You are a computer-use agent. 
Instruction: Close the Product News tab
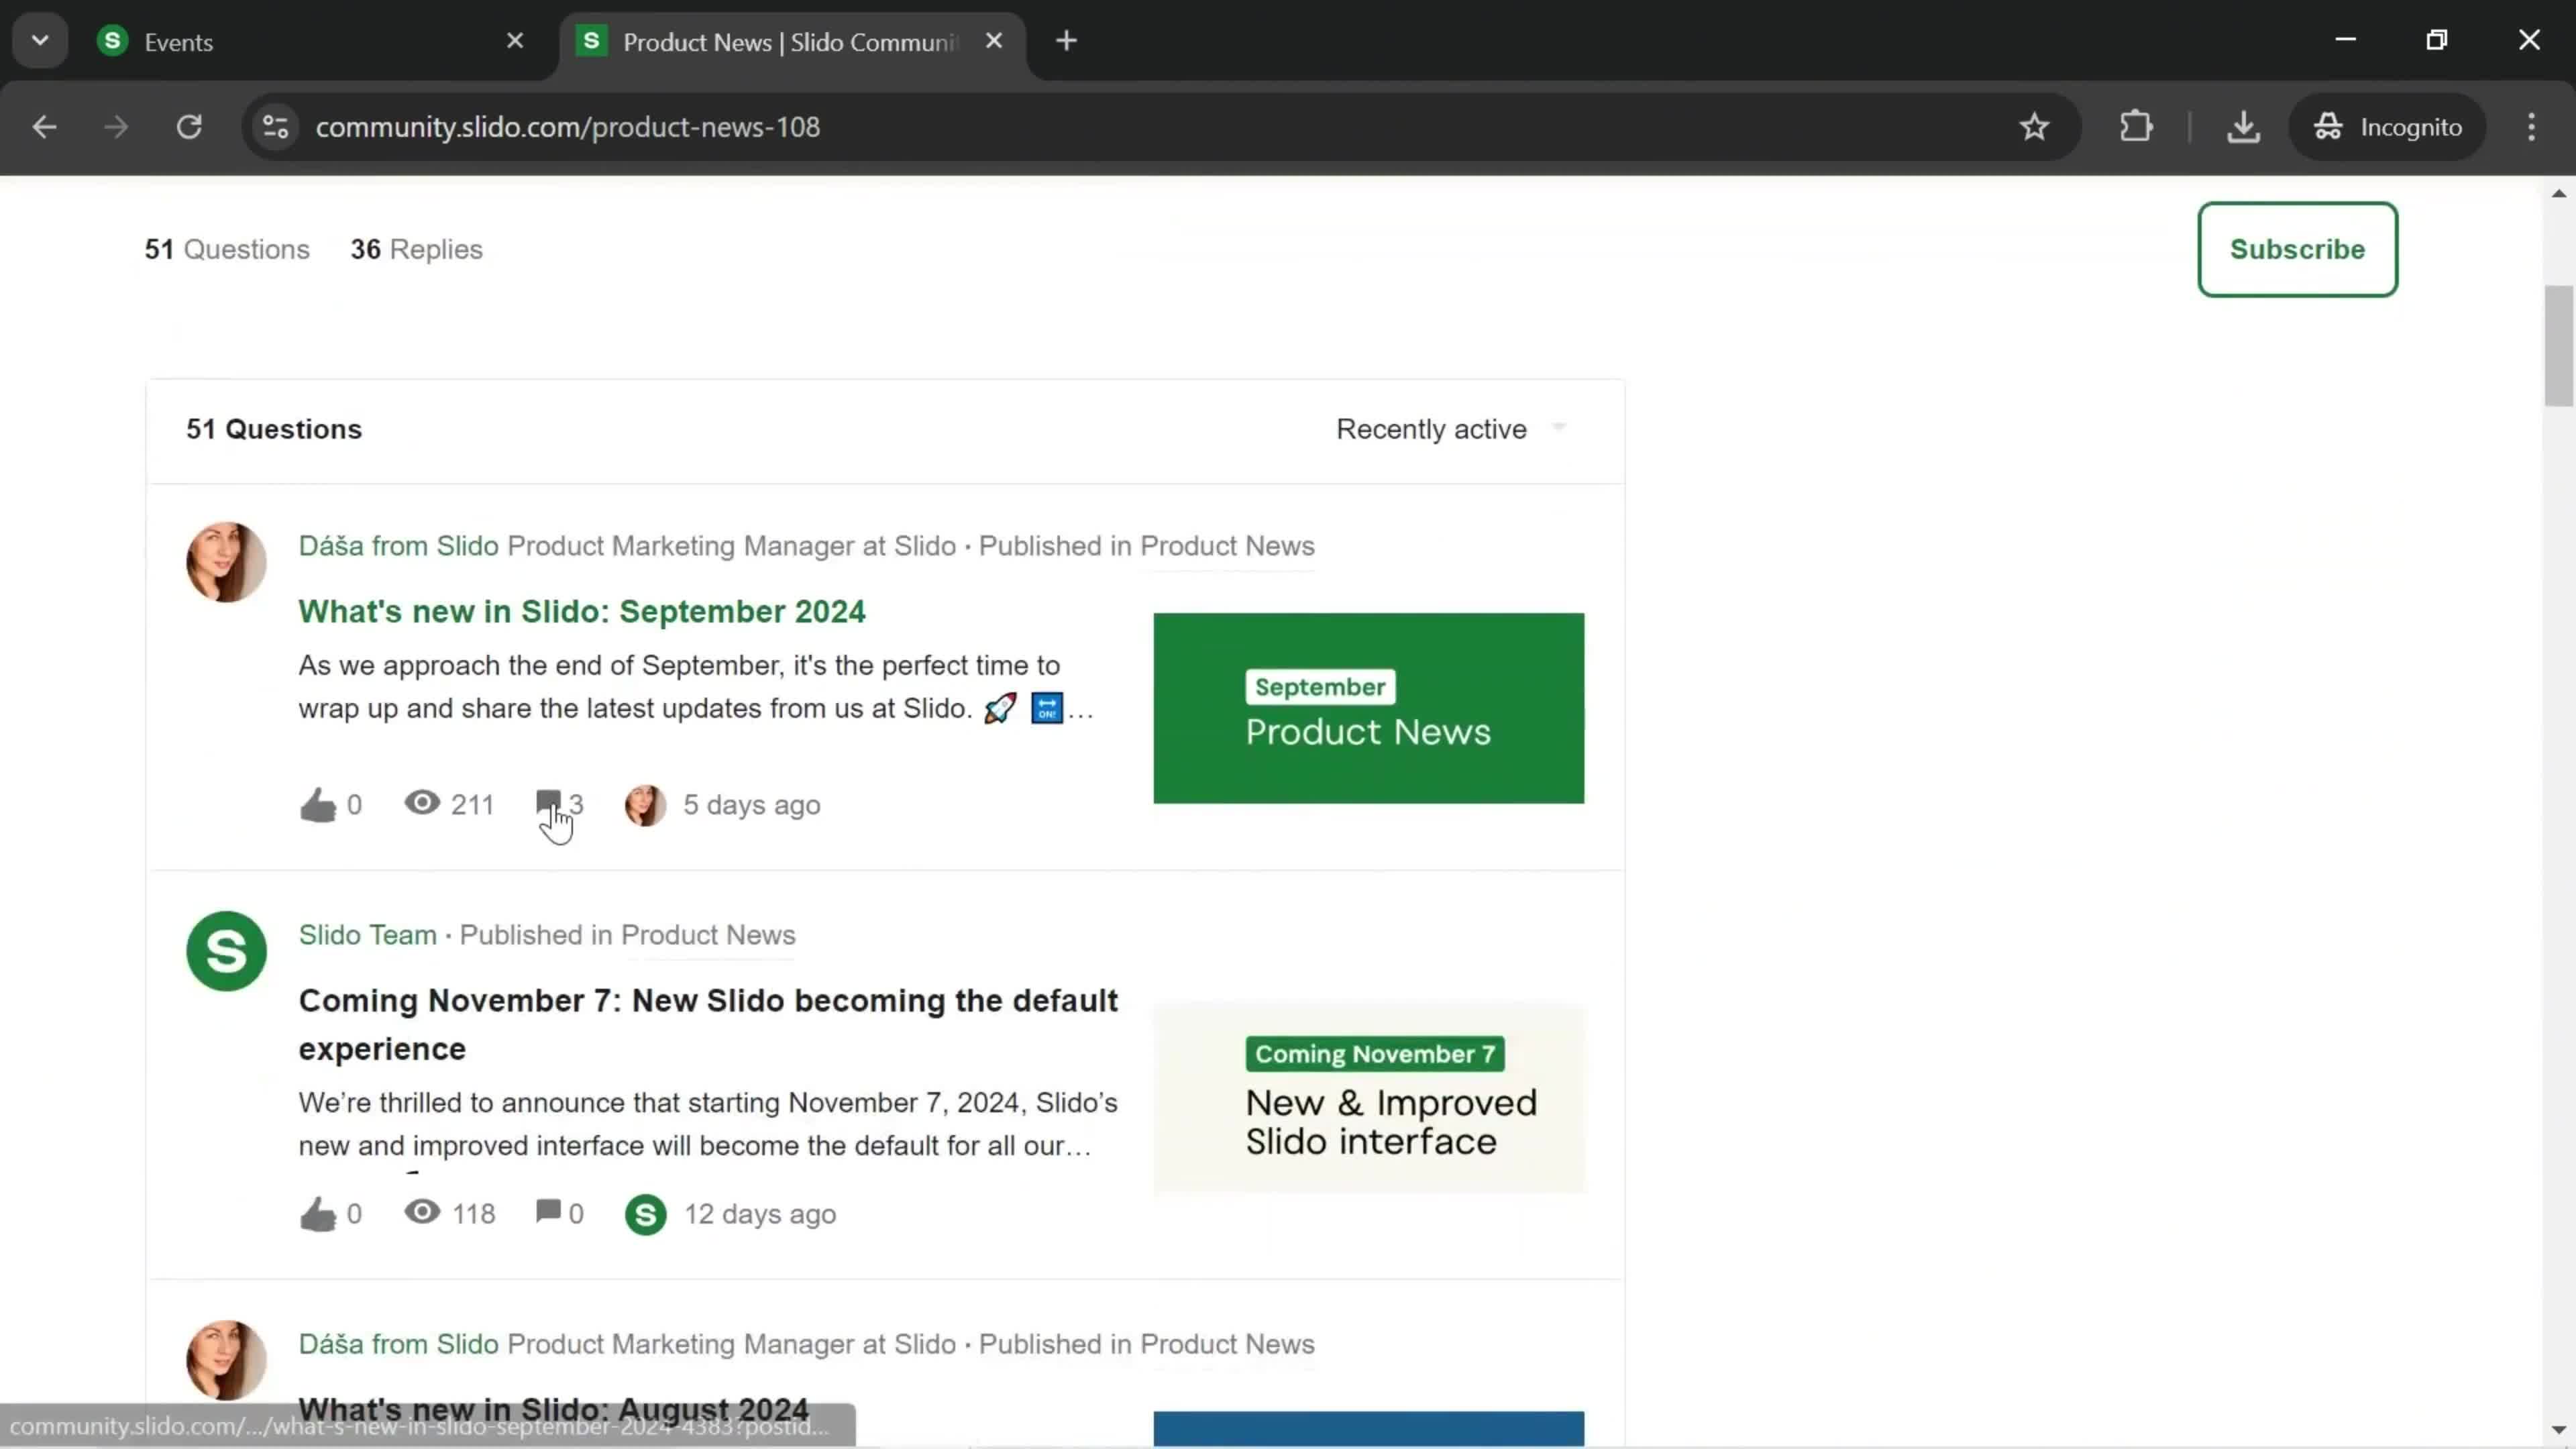[994, 41]
